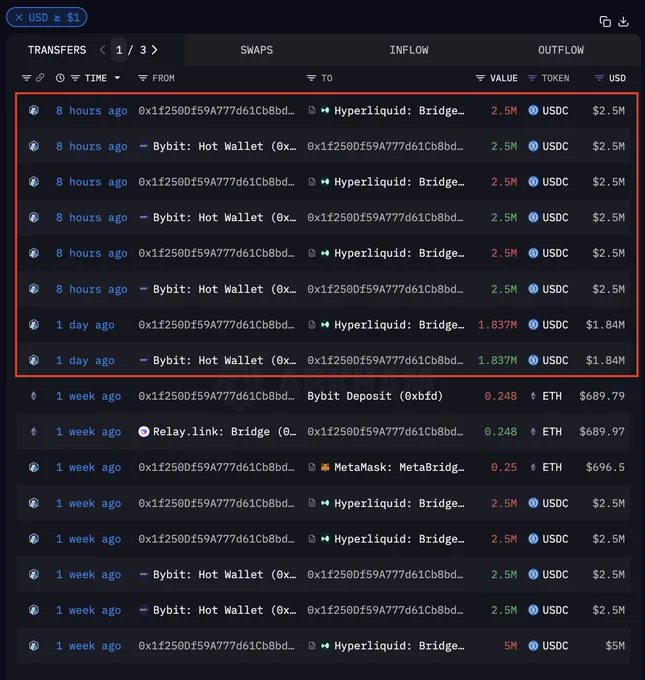Open the Hyperliquid: Bridge link in the 5M row
645x680 pixels.
coord(399,646)
